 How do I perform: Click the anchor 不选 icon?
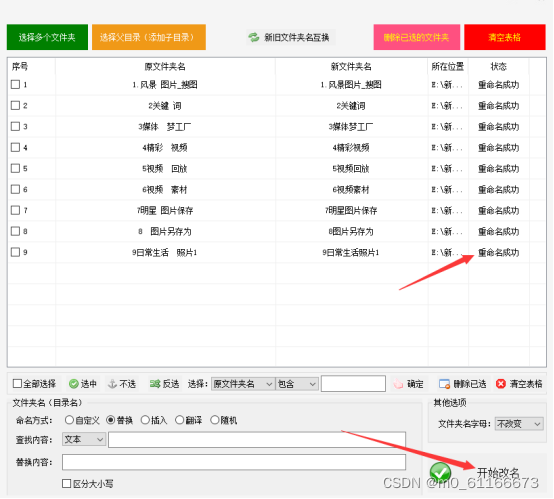click(x=112, y=384)
